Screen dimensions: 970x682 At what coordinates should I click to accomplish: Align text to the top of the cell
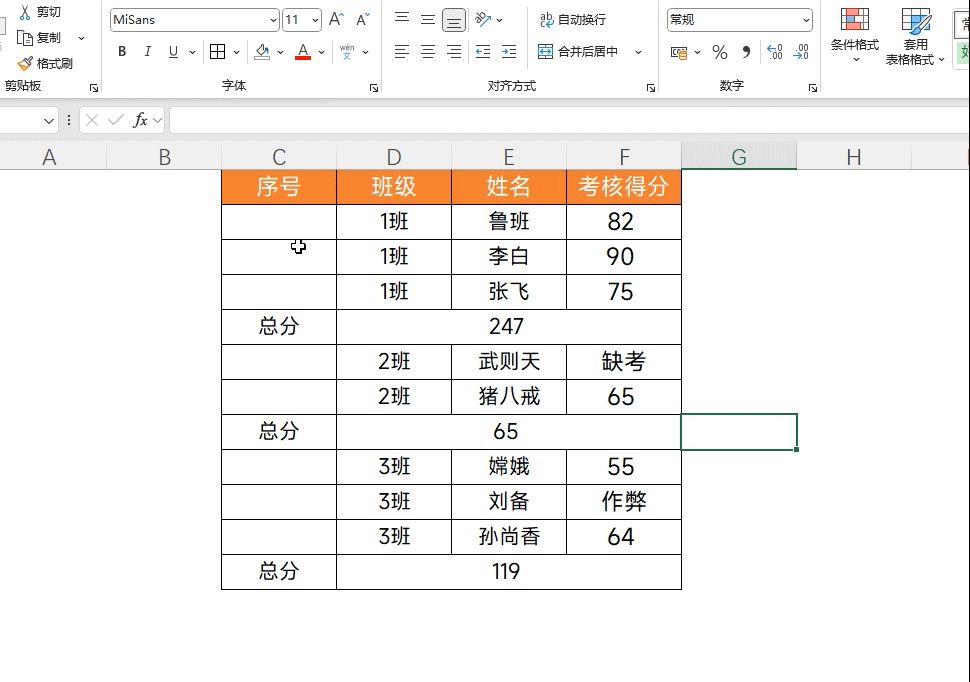(x=402, y=19)
